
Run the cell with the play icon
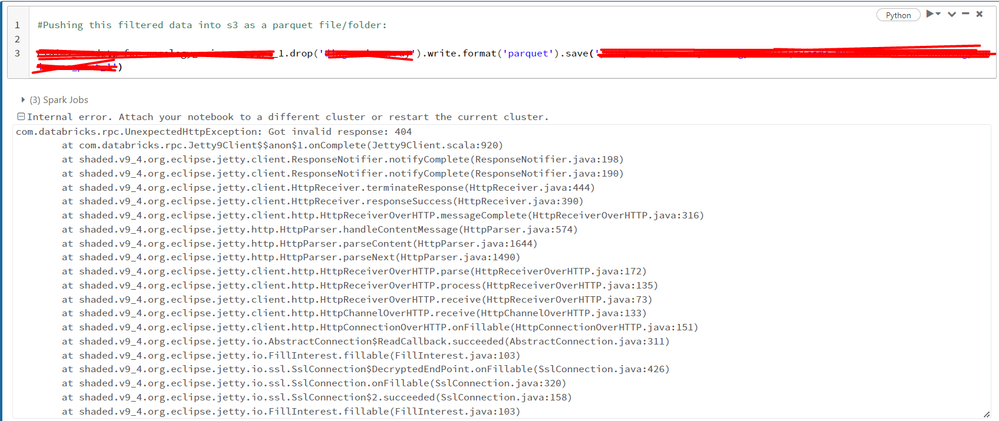point(931,14)
